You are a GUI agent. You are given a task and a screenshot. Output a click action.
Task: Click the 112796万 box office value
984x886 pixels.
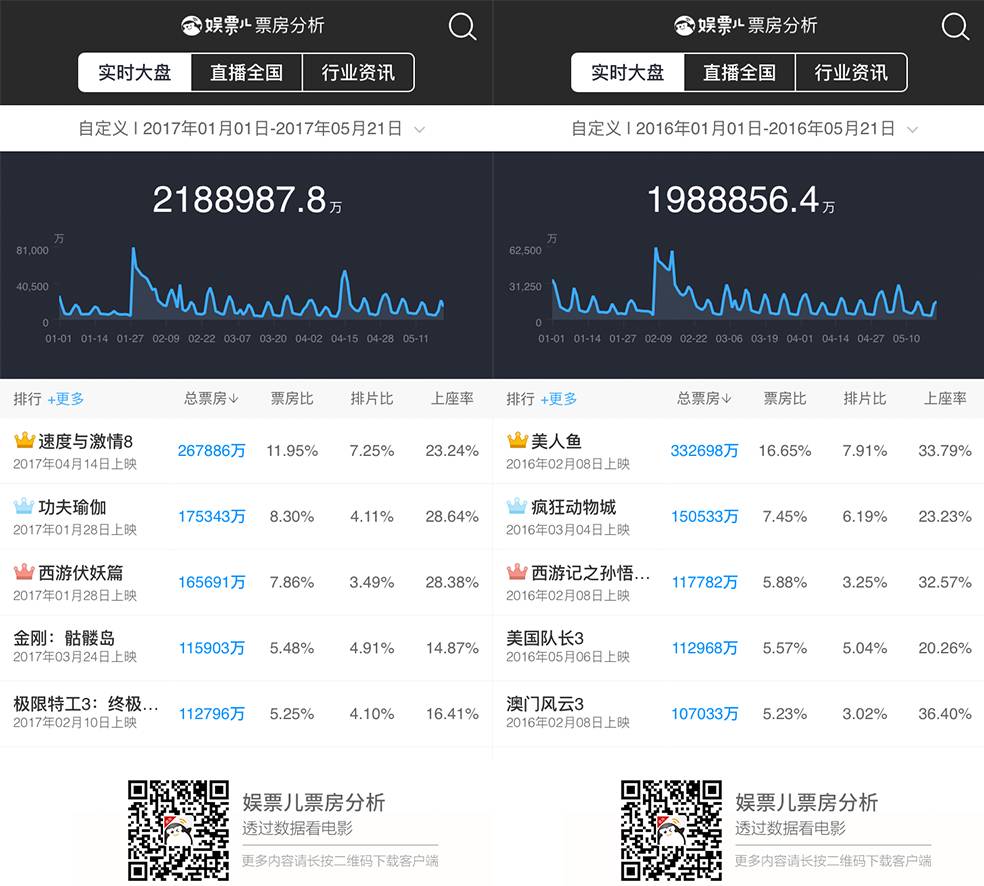(211, 714)
